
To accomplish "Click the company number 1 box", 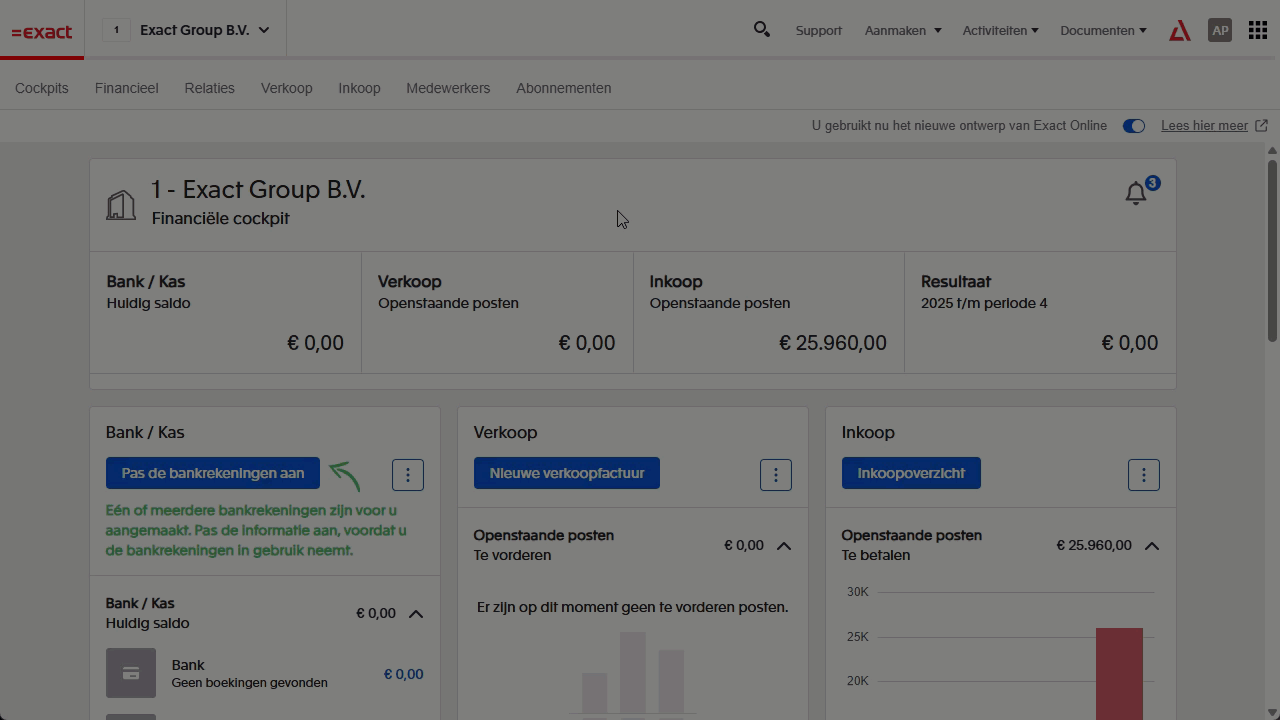I will point(116,30).
